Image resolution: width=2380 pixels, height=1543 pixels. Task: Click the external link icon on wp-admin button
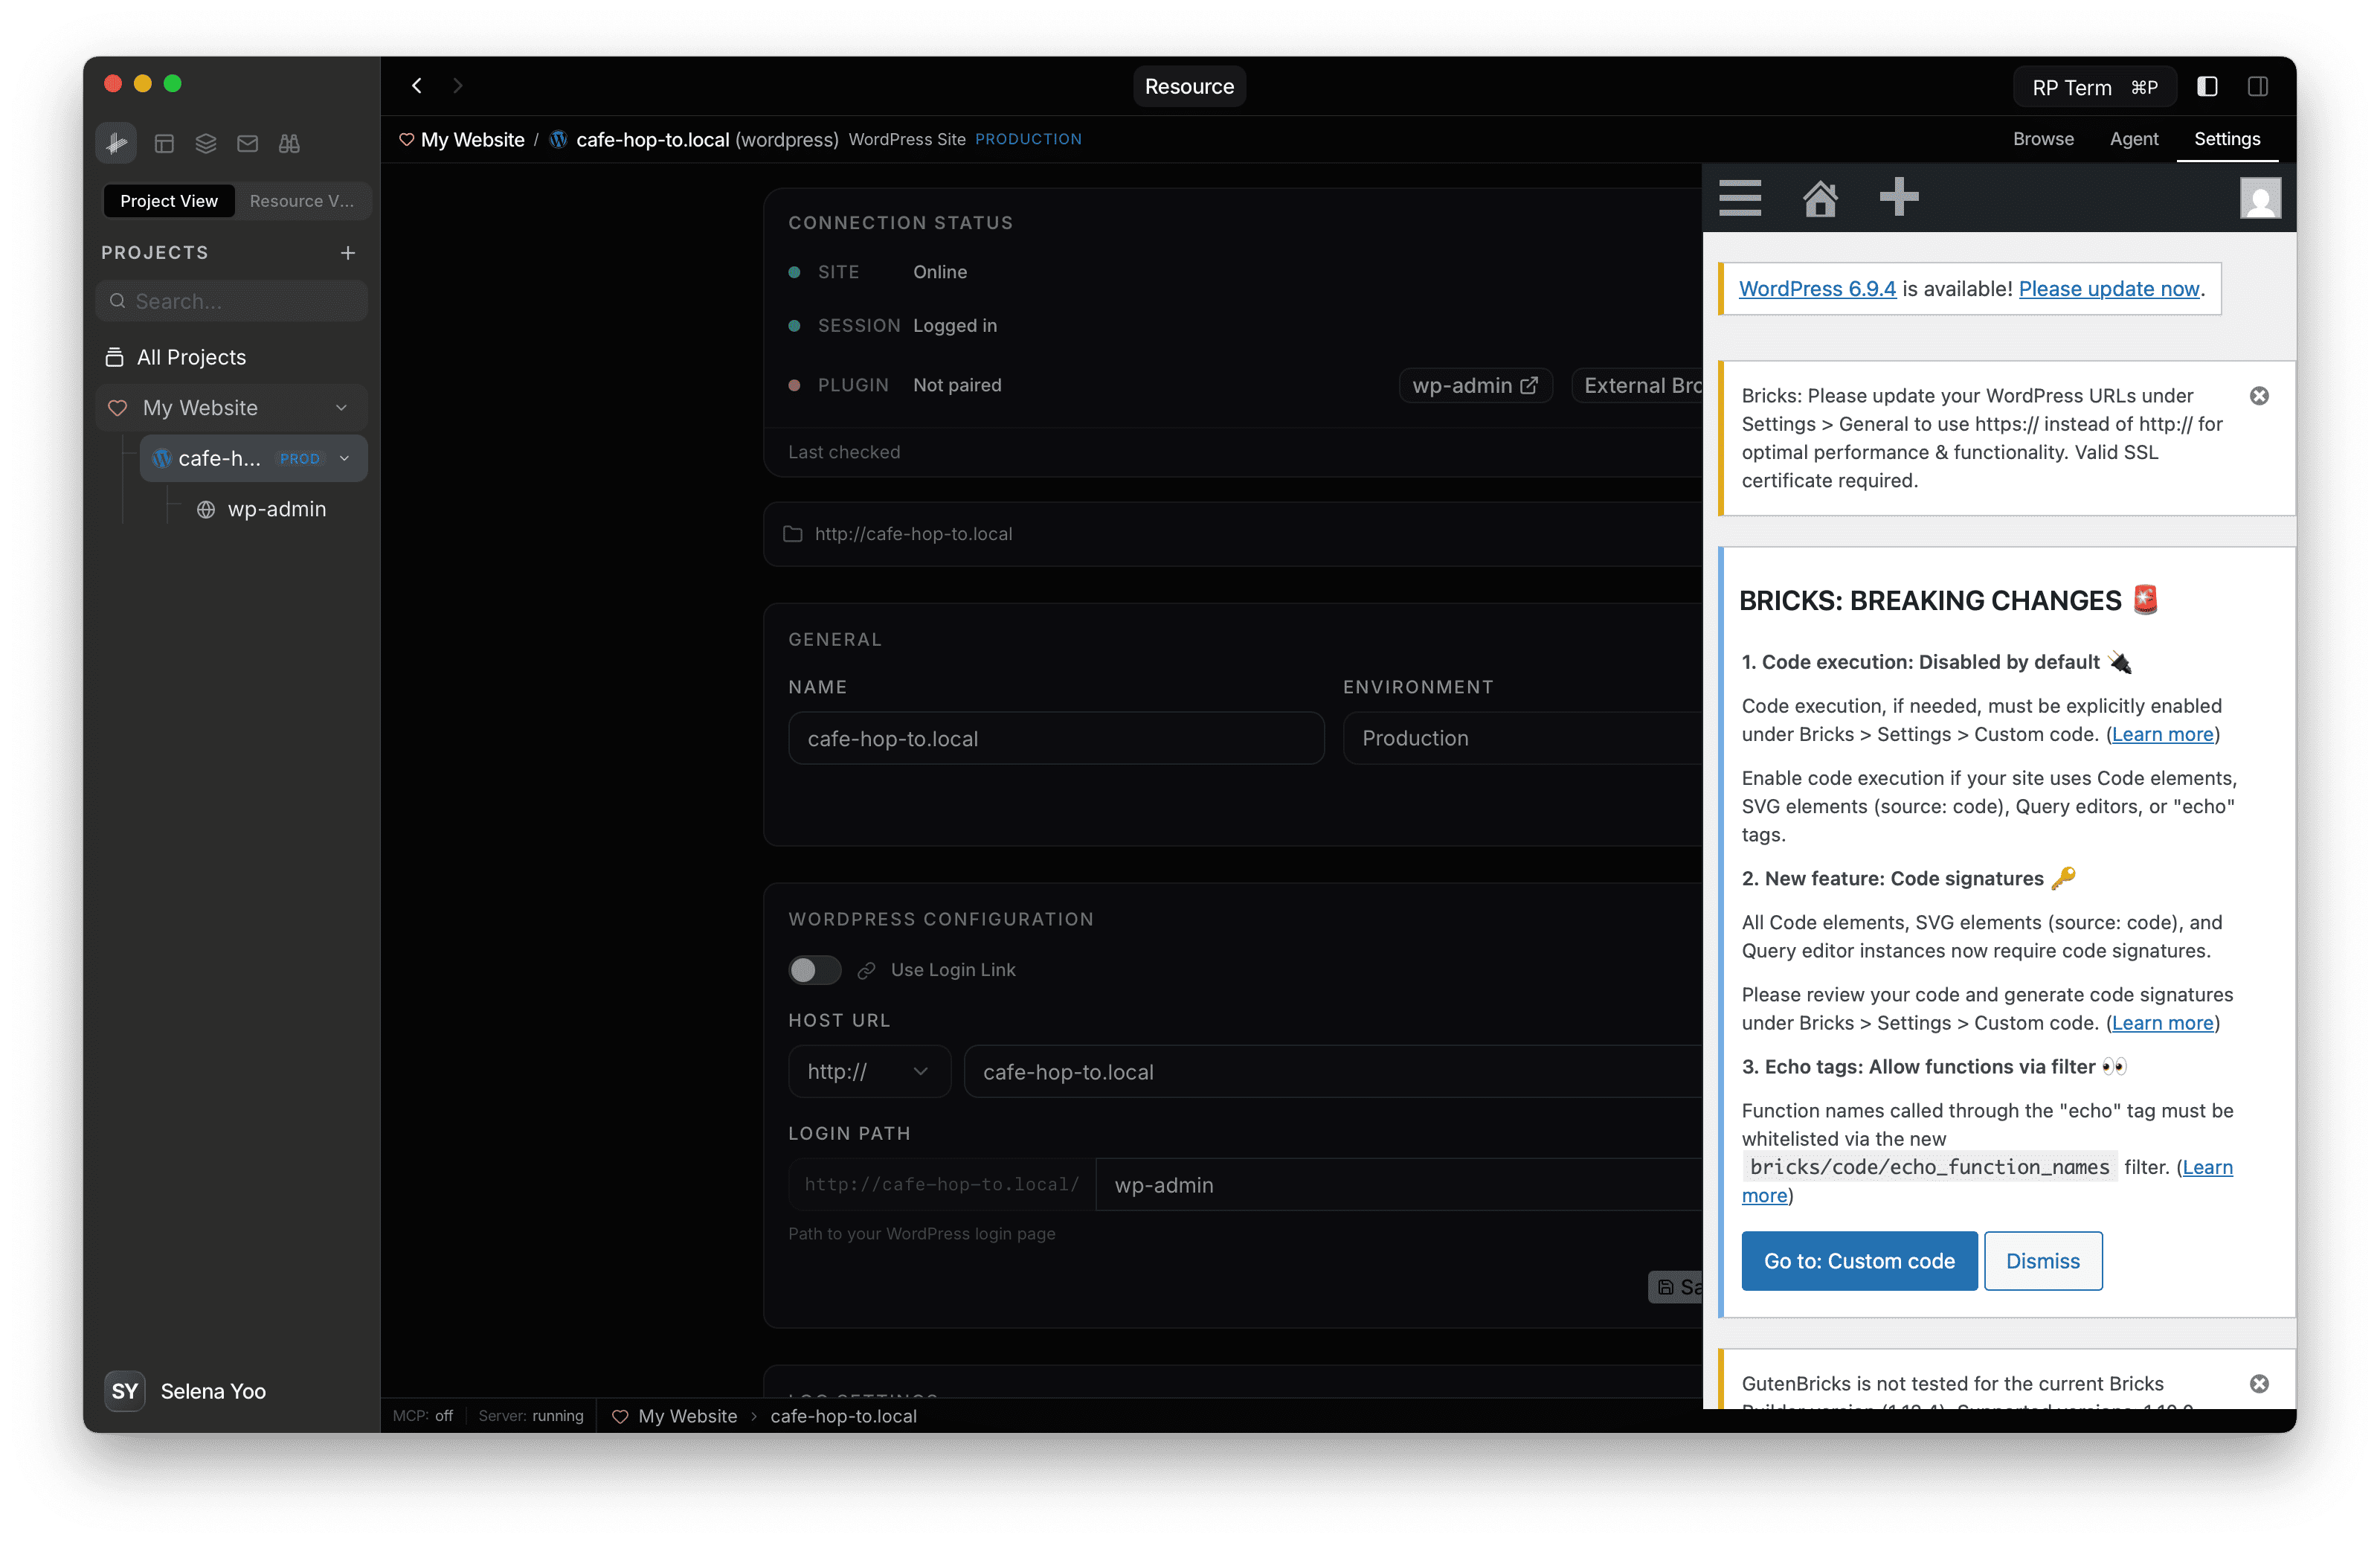pos(1531,385)
